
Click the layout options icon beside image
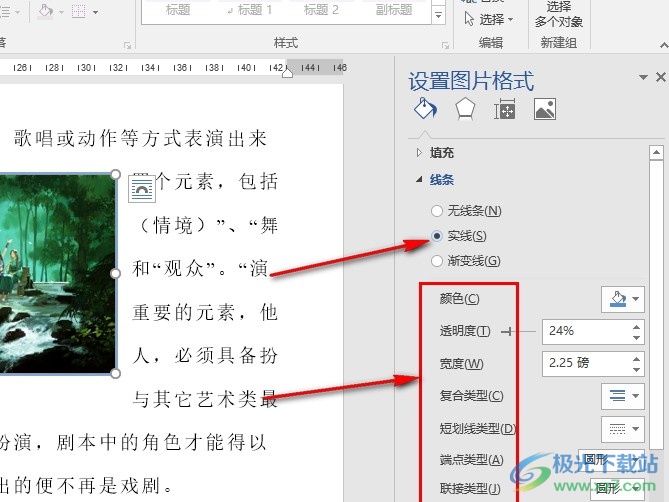pos(142,188)
